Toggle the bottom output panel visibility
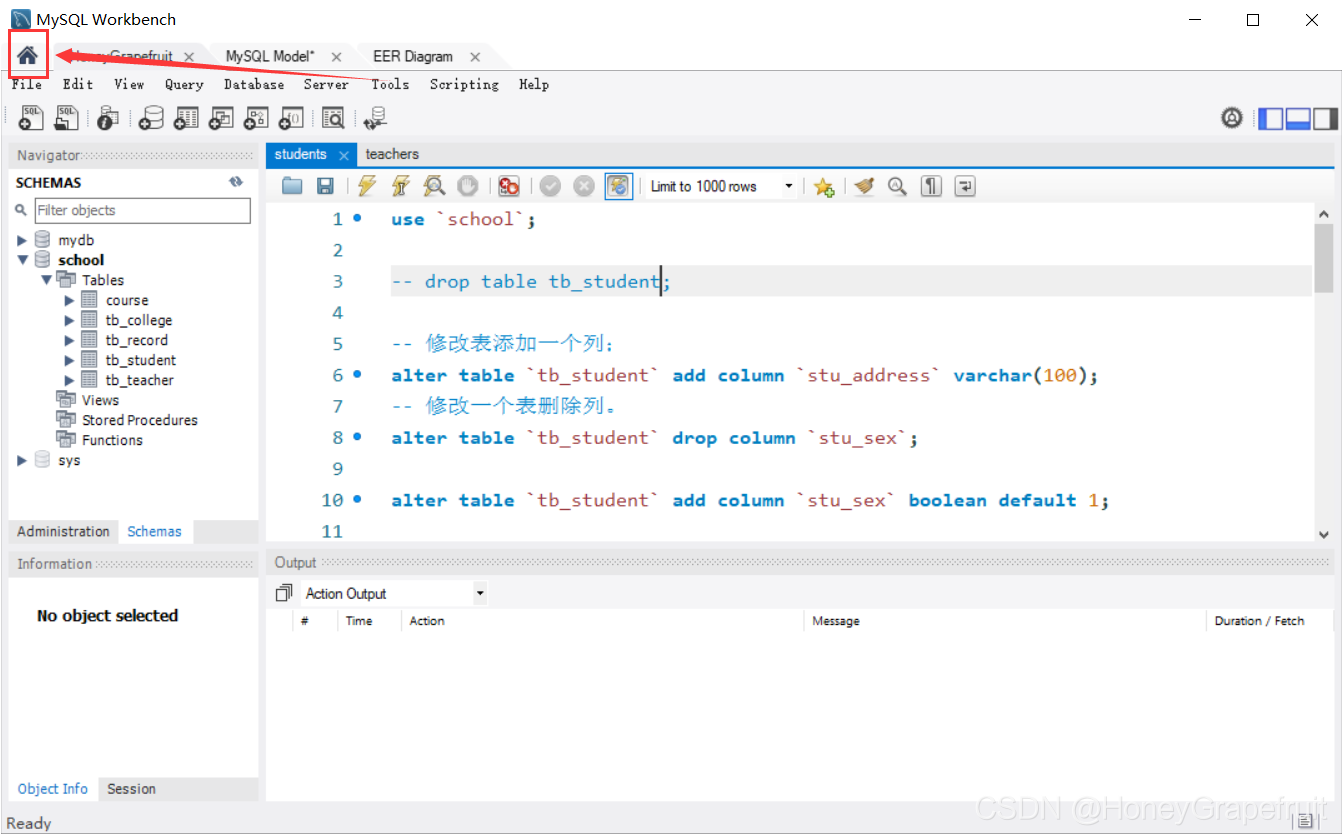 (1298, 119)
